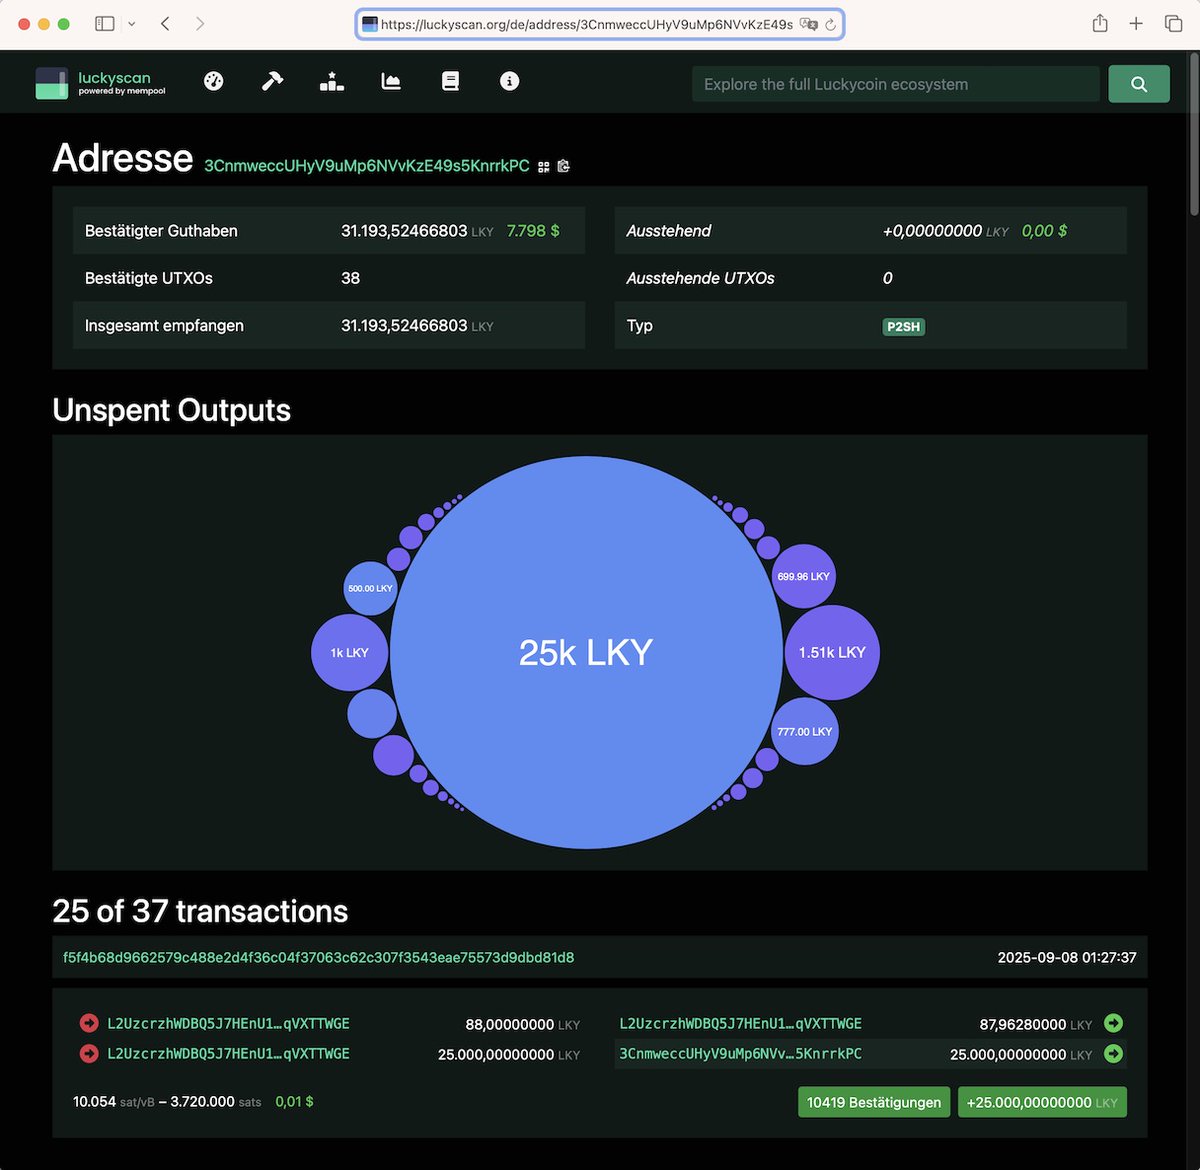Click into the Explore Luckycoin ecosystem search field
This screenshot has width=1200, height=1170.
click(895, 84)
